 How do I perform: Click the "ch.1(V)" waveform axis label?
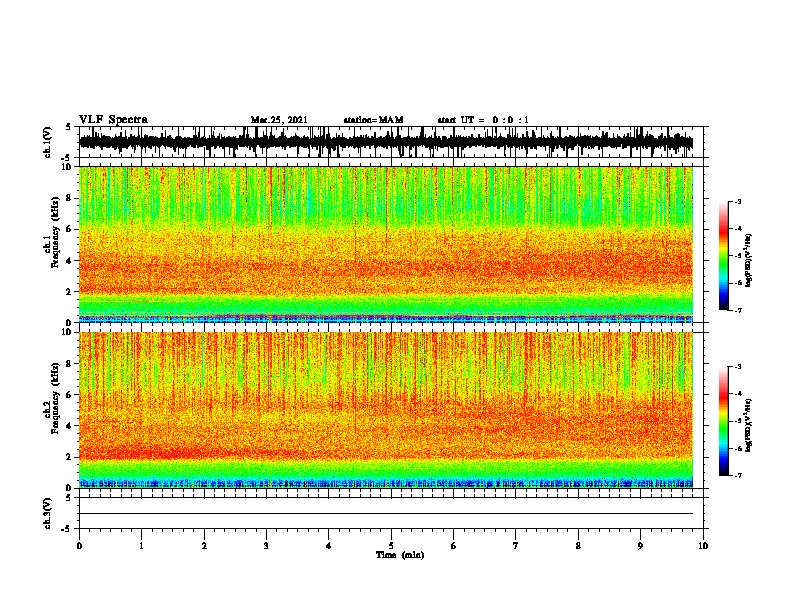click(48, 142)
